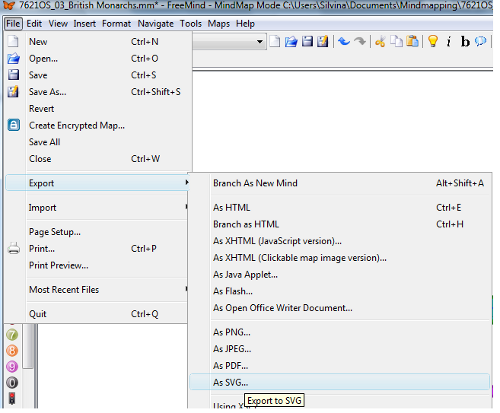This screenshot has height=413, width=500.
Task: Click the New map icon in toolbar
Action: (x=275, y=42)
